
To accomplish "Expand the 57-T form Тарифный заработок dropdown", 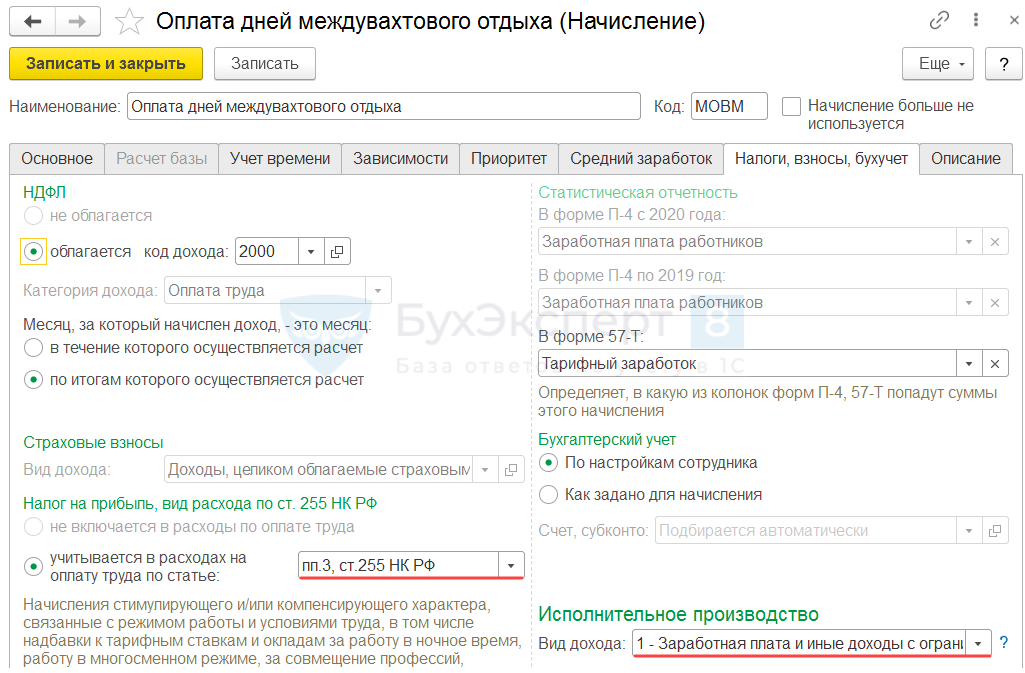I will click(x=968, y=363).
